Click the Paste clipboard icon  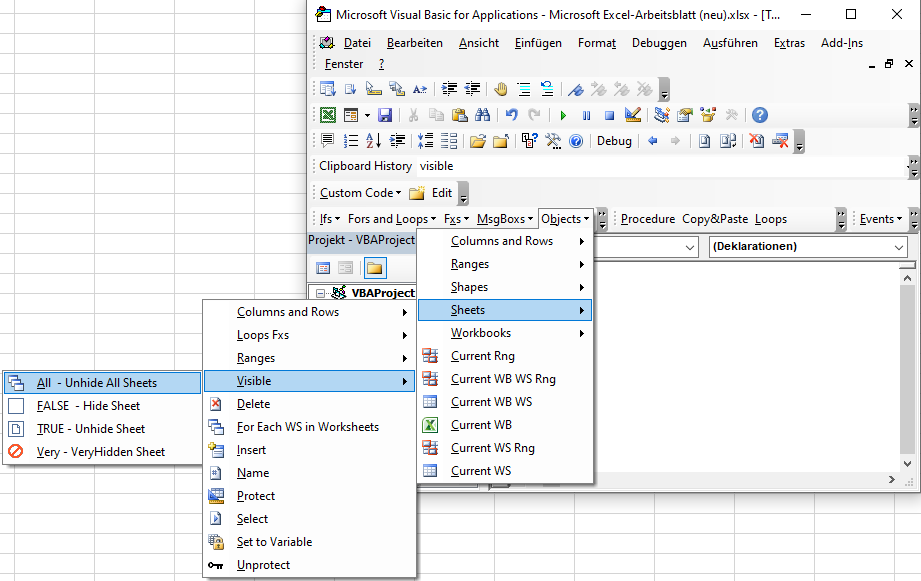(x=459, y=115)
